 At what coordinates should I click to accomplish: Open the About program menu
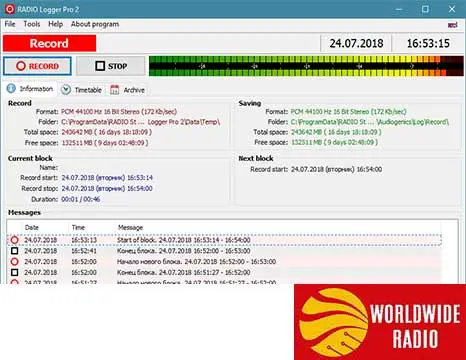click(95, 24)
